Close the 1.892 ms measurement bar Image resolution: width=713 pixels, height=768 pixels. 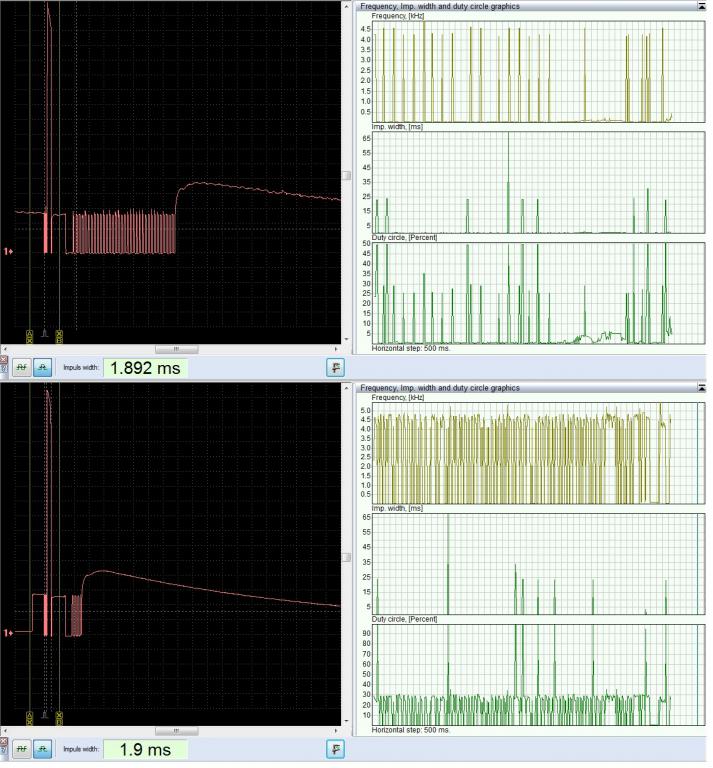click(3, 360)
